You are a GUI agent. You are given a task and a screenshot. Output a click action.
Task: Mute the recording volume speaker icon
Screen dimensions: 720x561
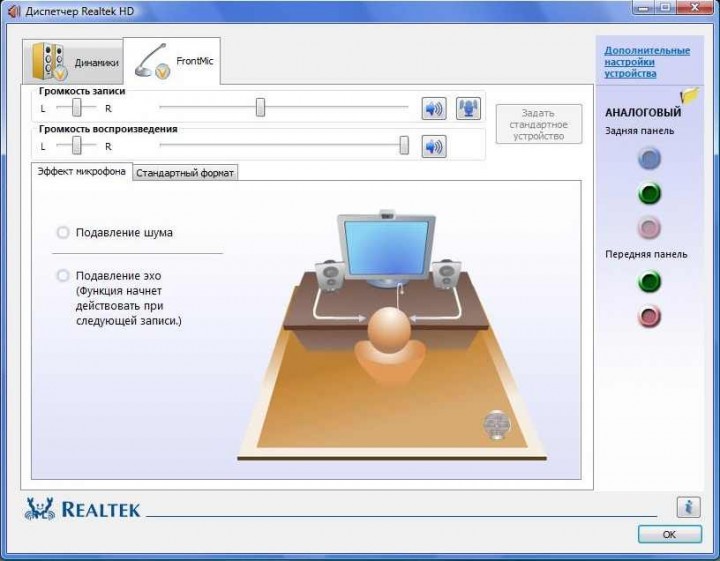tap(434, 109)
